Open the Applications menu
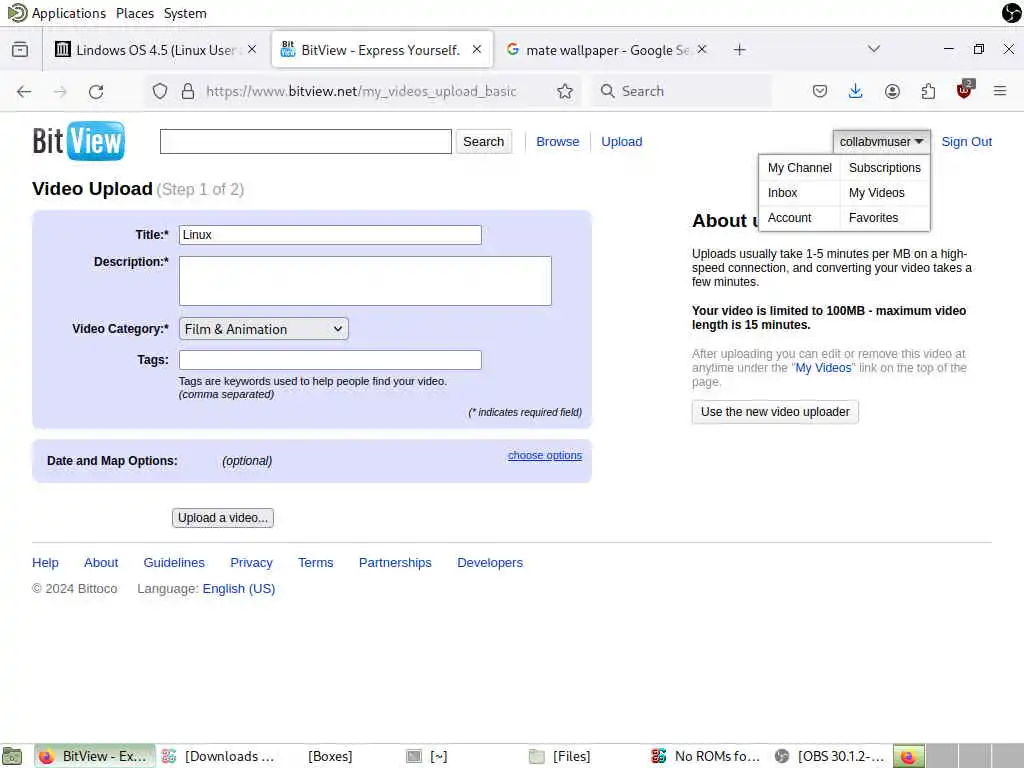This screenshot has height=768, width=1024. [x=69, y=13]
